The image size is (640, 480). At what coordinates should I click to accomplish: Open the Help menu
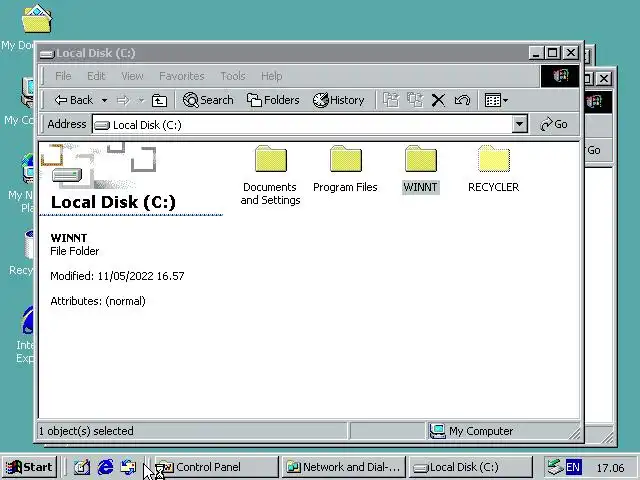(271, 76)
